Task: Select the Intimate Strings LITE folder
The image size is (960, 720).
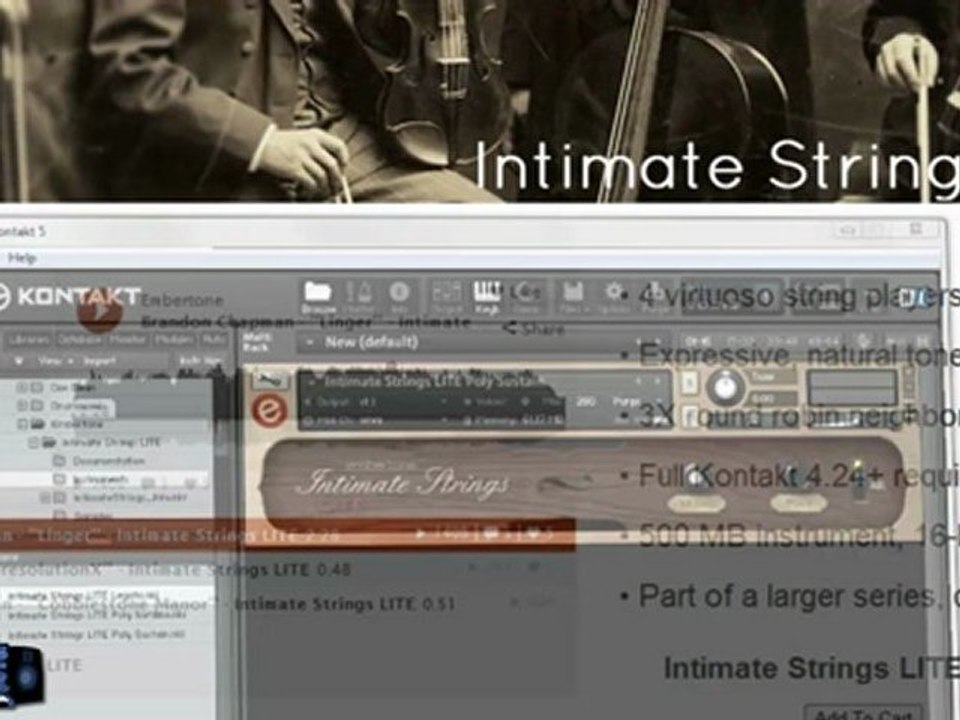Action: click(103, 441)
